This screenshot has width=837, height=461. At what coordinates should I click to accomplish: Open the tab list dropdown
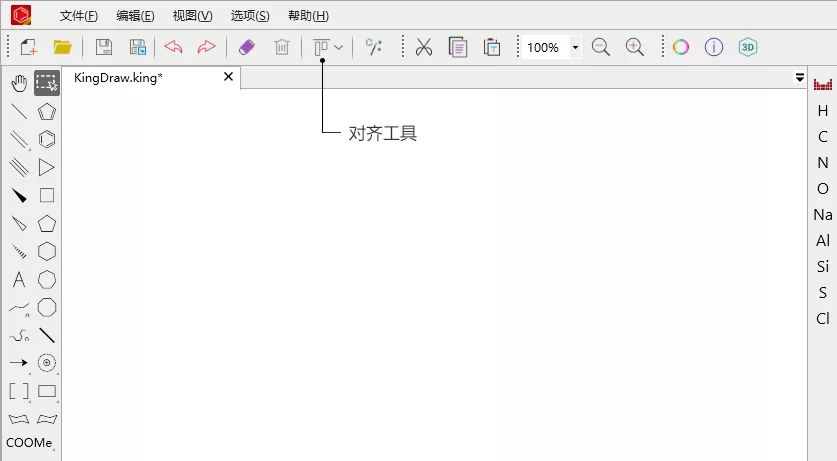point(800,77)
